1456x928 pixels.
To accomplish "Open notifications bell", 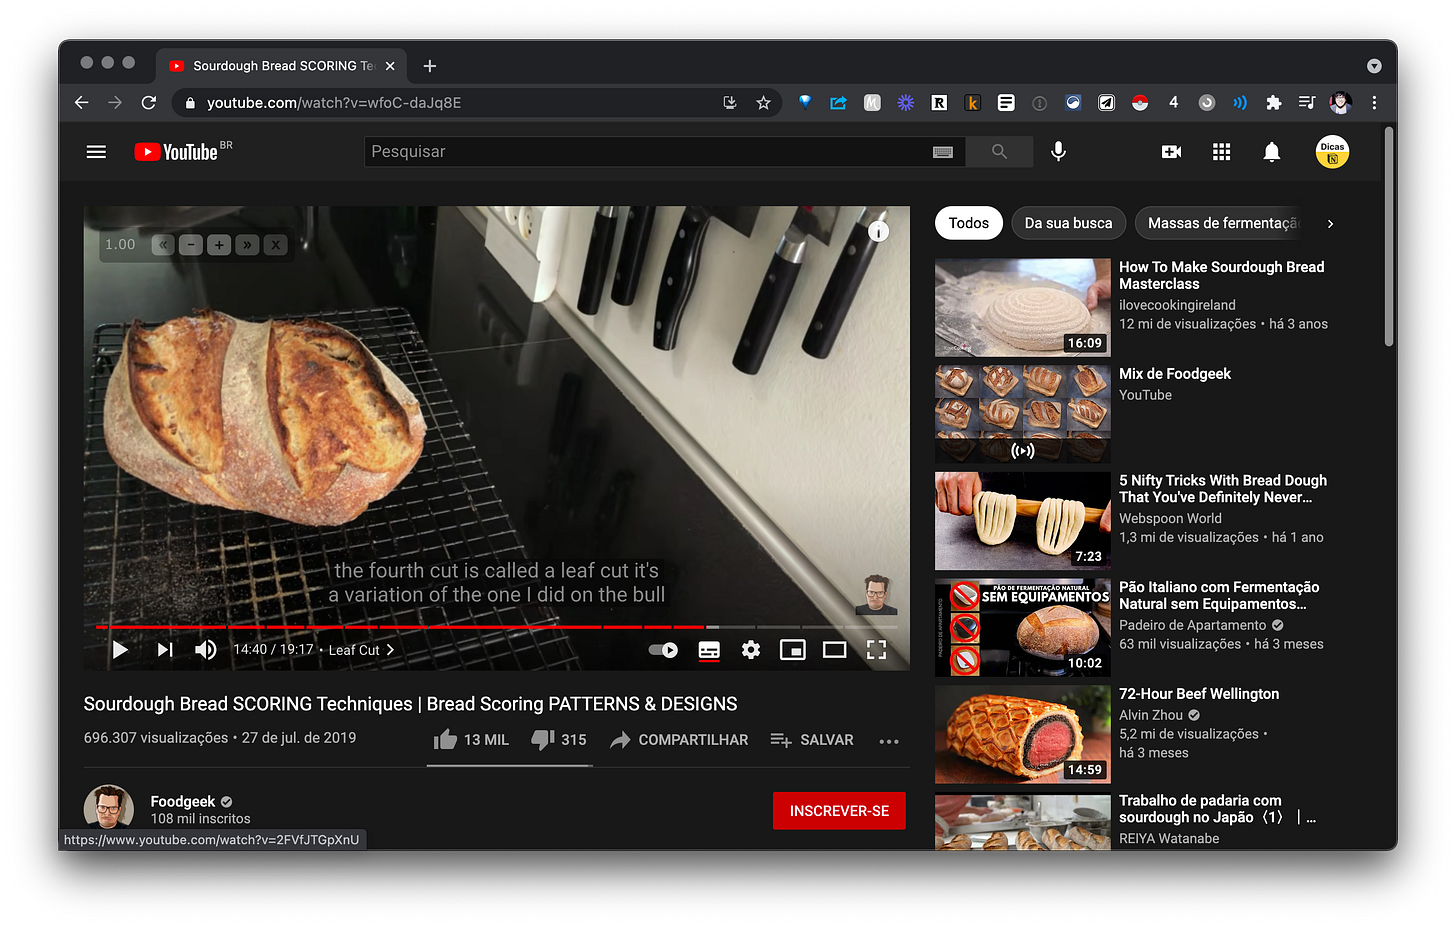I will (x=1271, y=152).
